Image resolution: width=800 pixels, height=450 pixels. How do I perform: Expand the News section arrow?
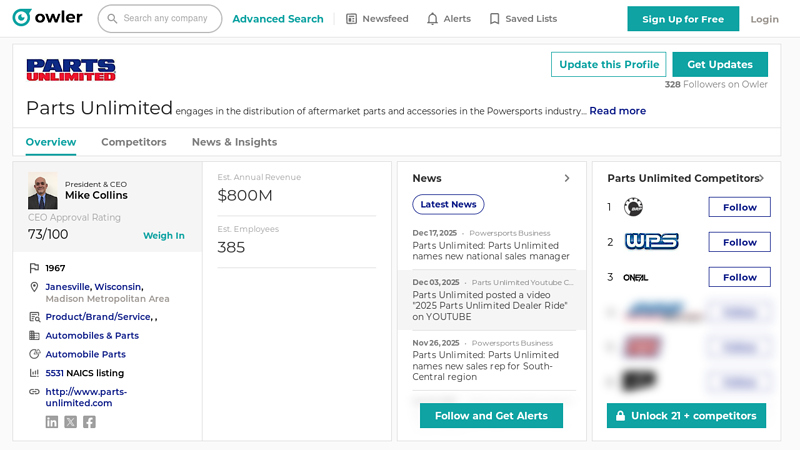[x=567, y=178]
